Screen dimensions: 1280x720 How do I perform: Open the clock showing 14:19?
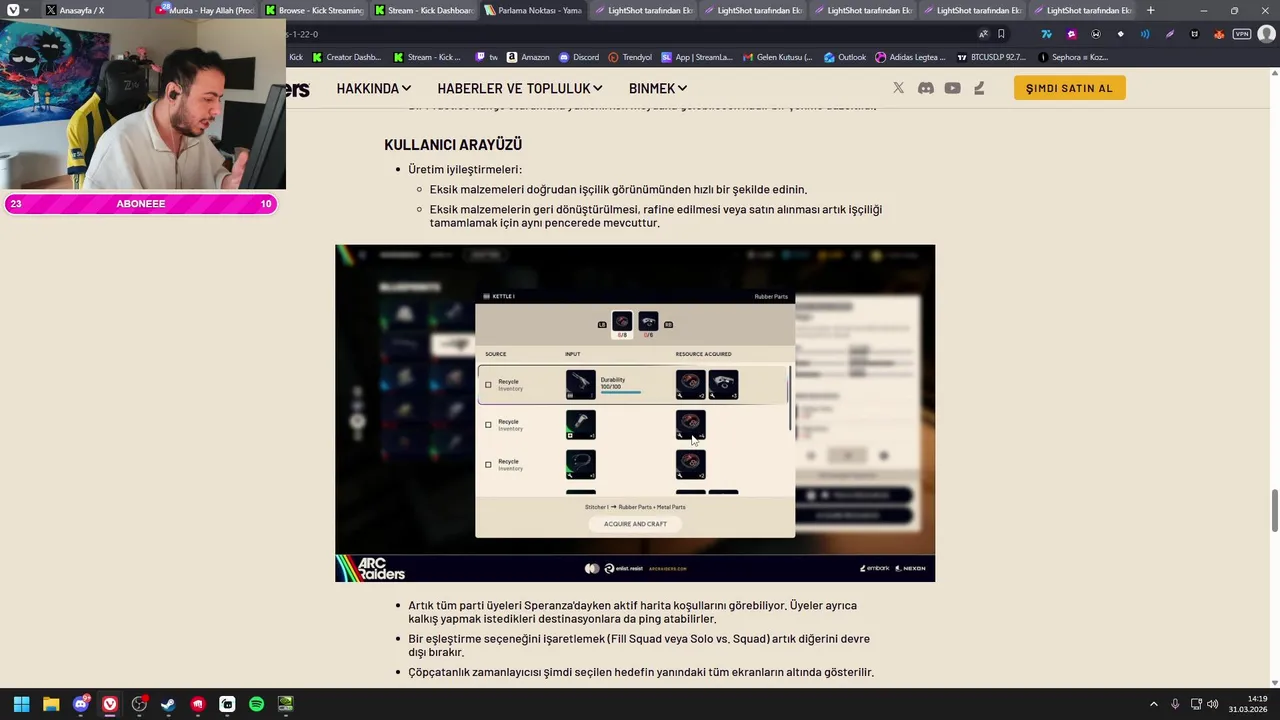(x=1250, y=704)
